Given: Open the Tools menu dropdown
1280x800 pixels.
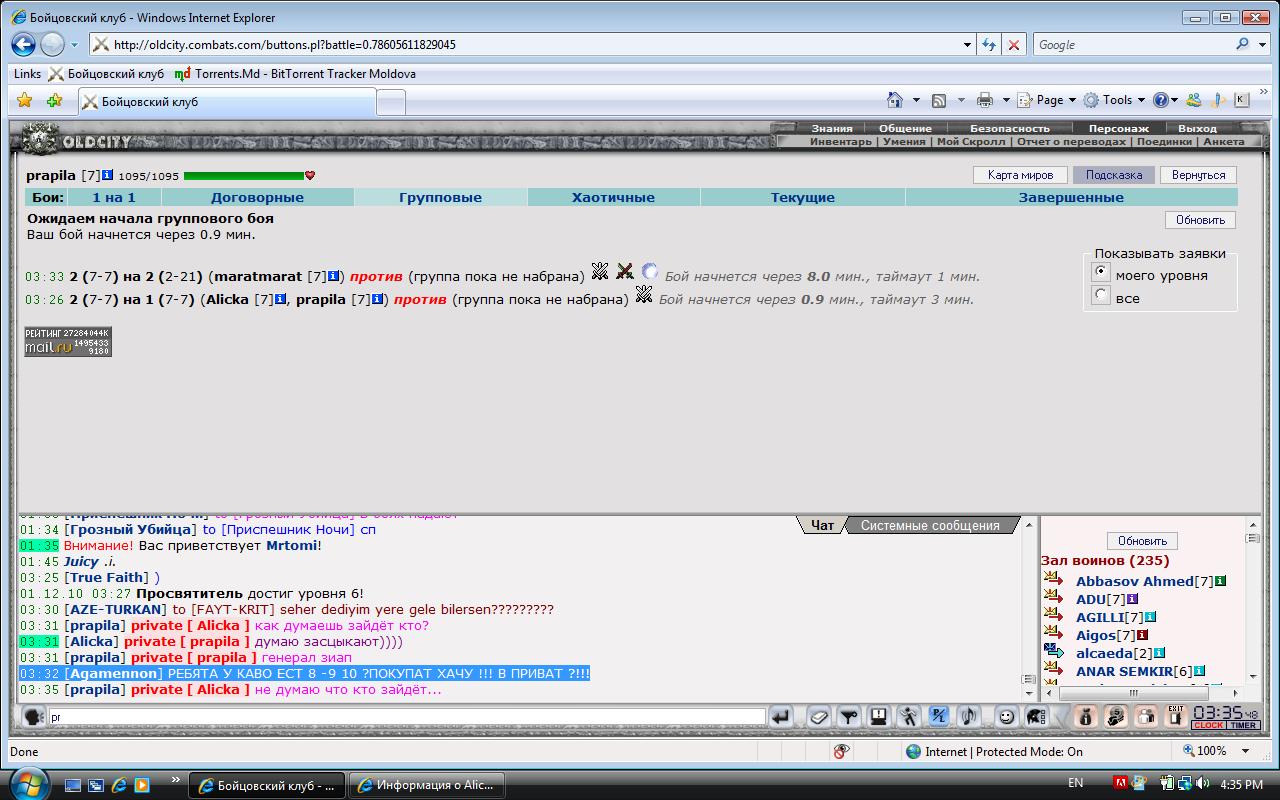Looking at the screenshot, I should click(1114, 100).
